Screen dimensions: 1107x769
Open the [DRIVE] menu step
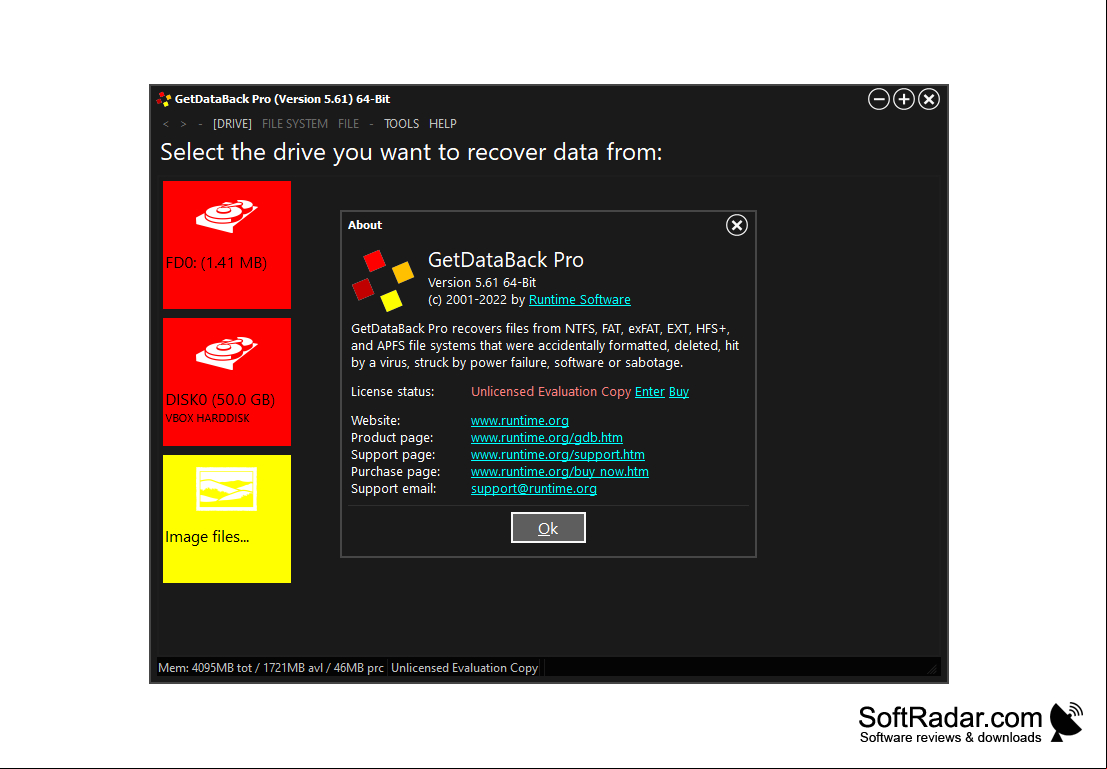click(x=232, y=124)
